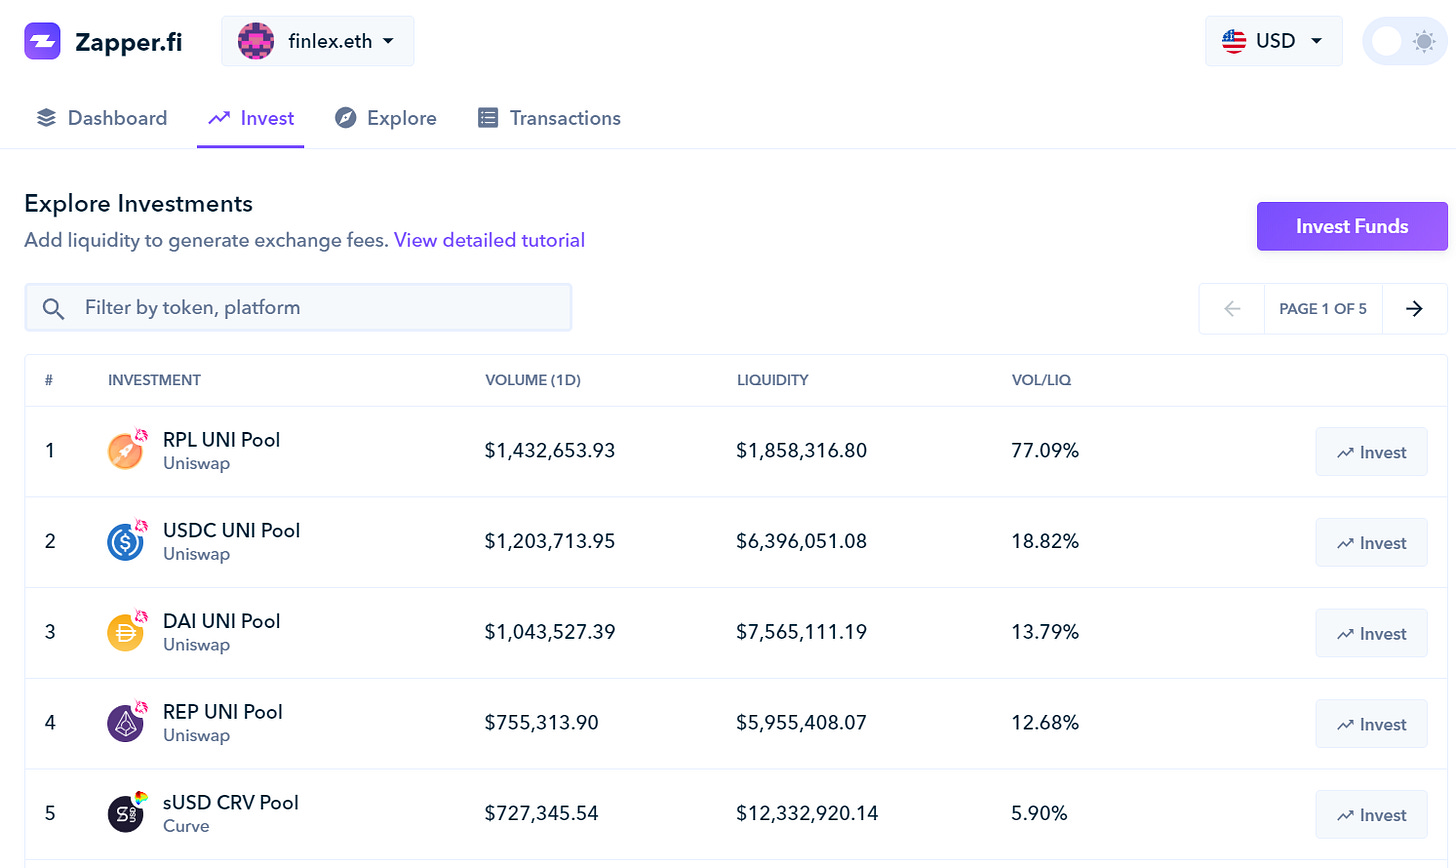The height and width of the screenshot is (868, 1456).
Task: Toggle the dark/light mode switch
Action: pos(1405,41)
